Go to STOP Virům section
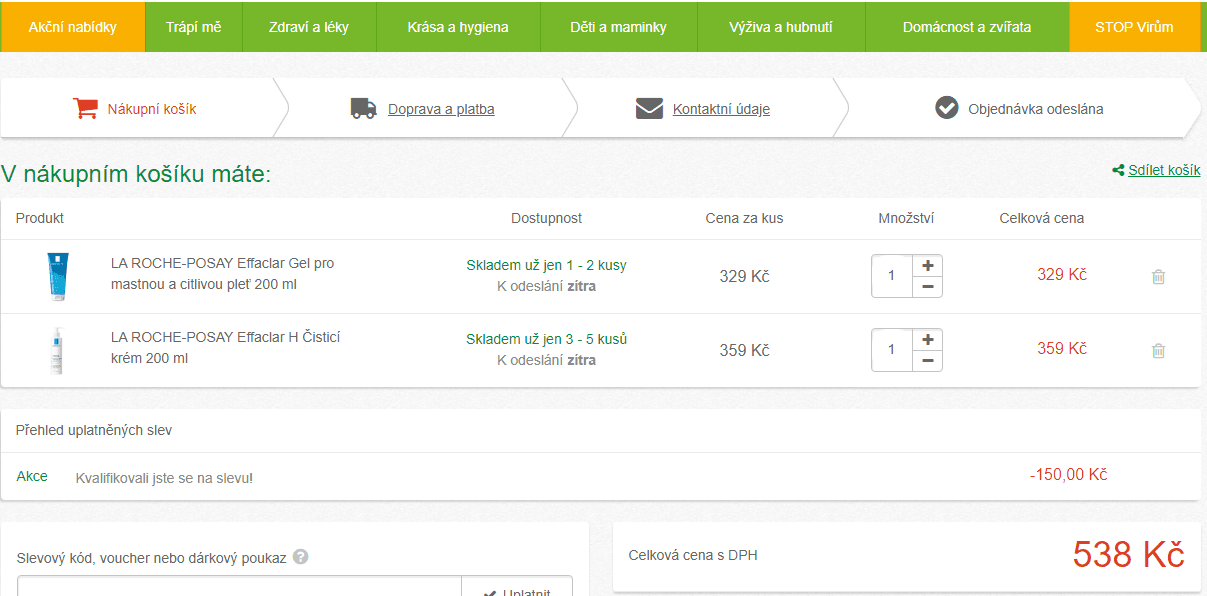The height and width of the screenshot is (596, 1207). [x=1133, y=27]
